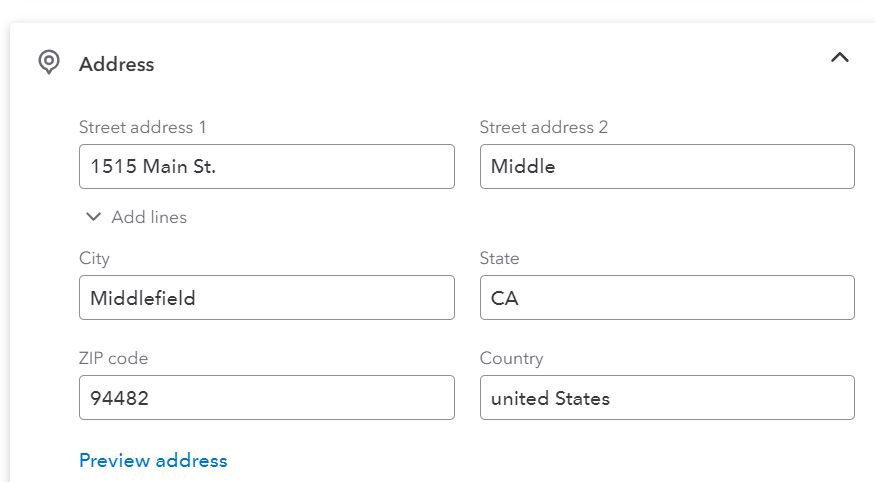
Task: Expand the Add lines chevron
Action: pos(93,217)
